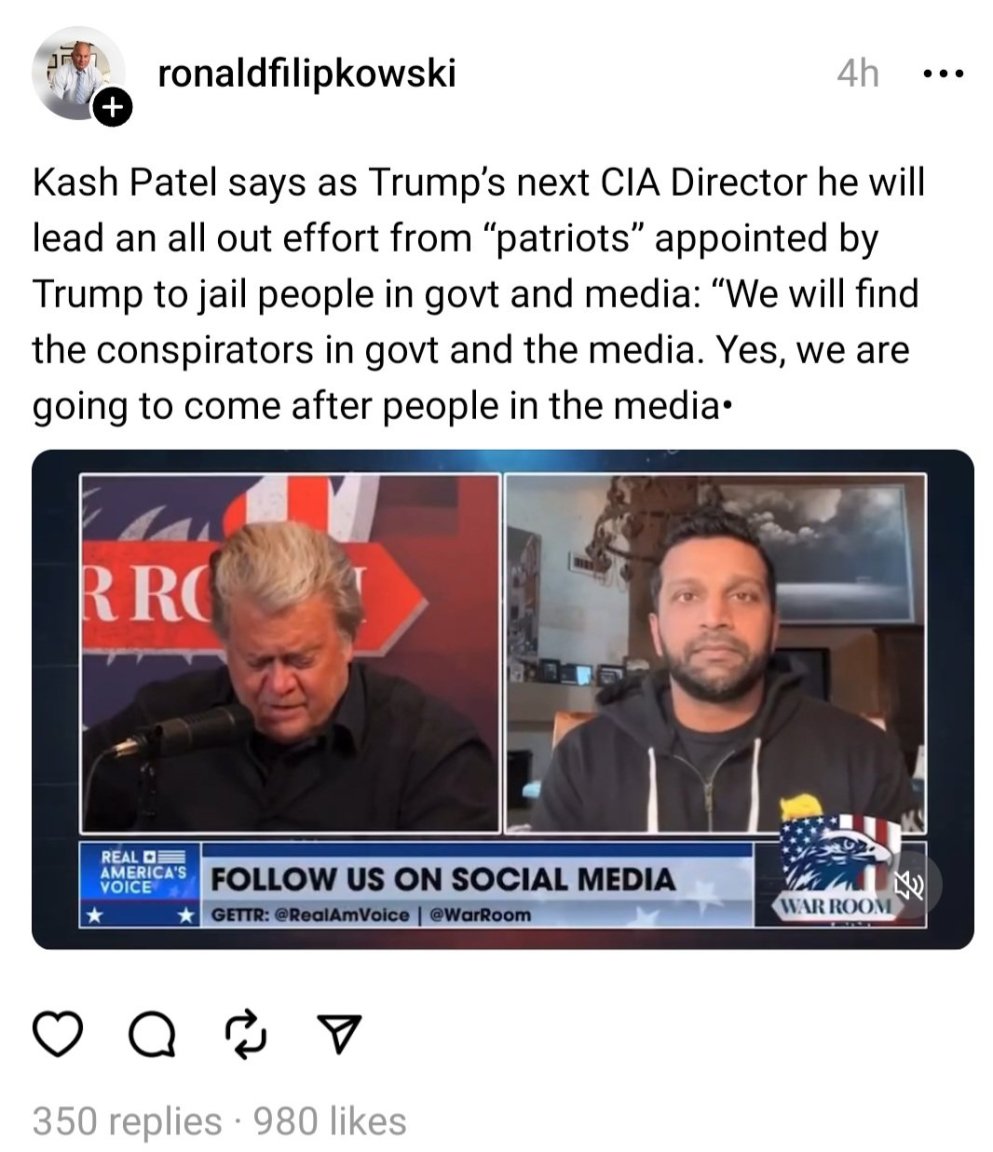Tap the Real America's Voice logo
Viewport: 993px width, 1152px height.
pos(140,885)
